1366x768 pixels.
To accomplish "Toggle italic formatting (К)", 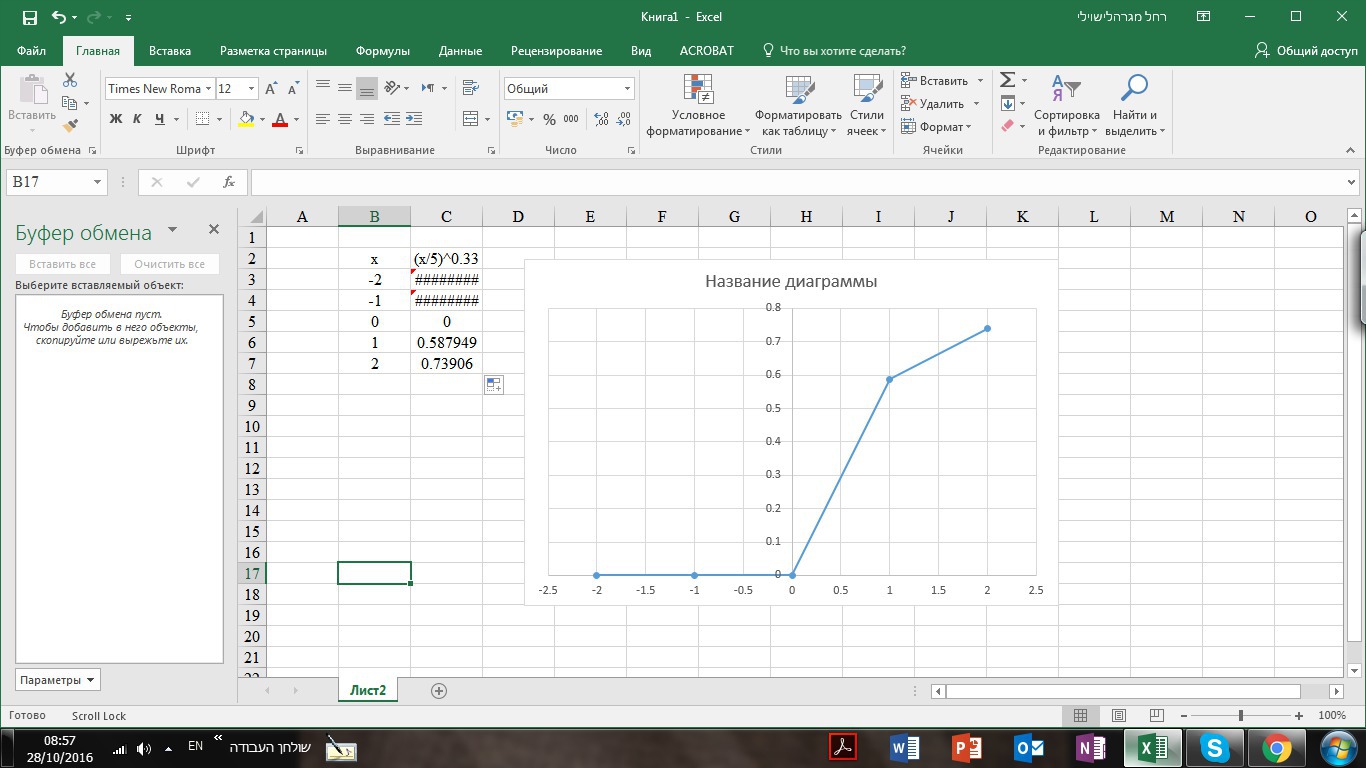I will click(x=137, y=119).
